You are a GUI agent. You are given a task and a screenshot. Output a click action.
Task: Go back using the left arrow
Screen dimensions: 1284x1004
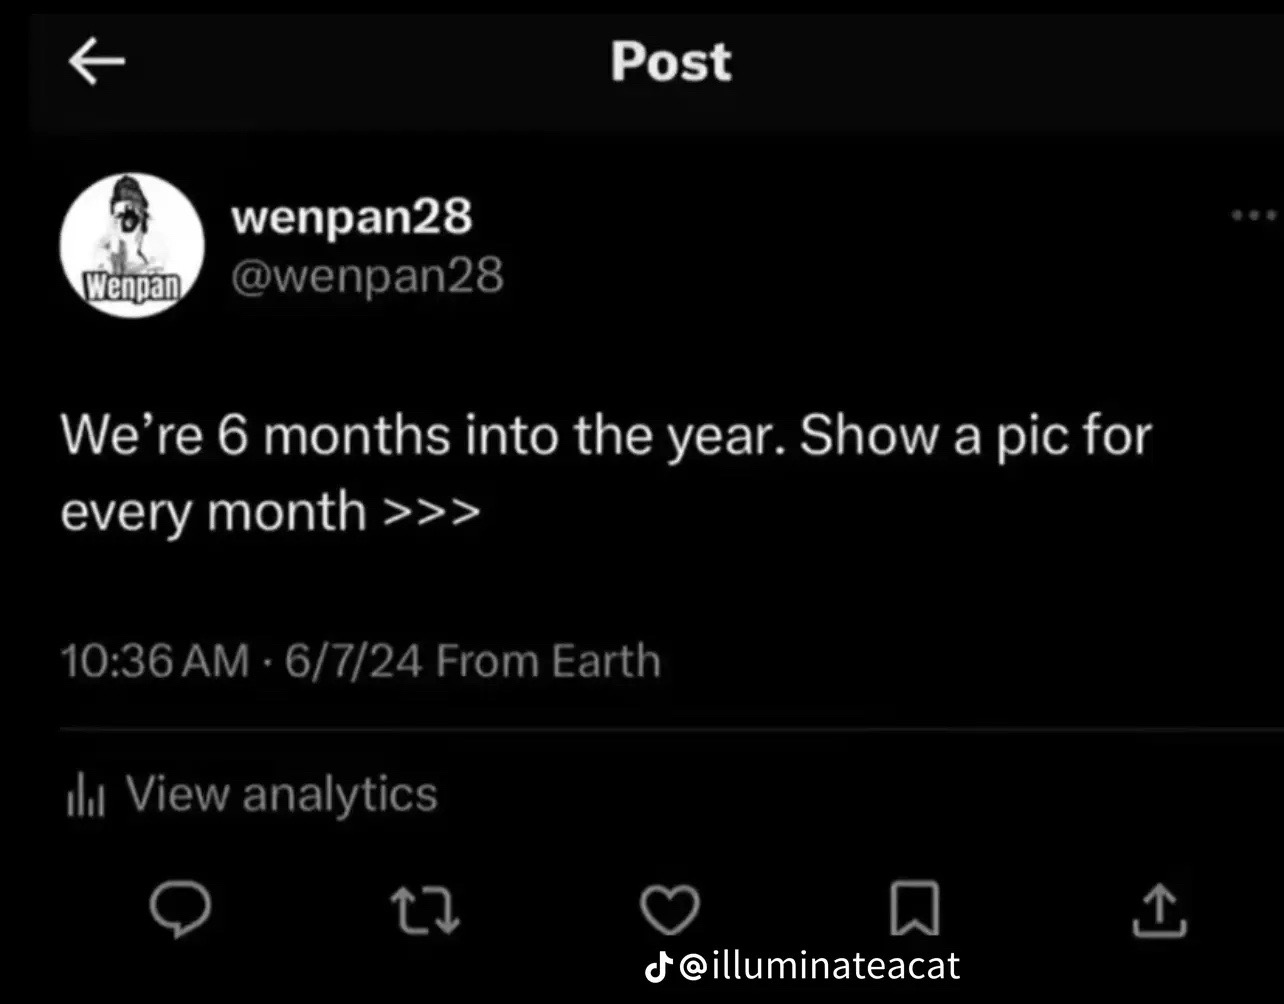click(96, 62)
